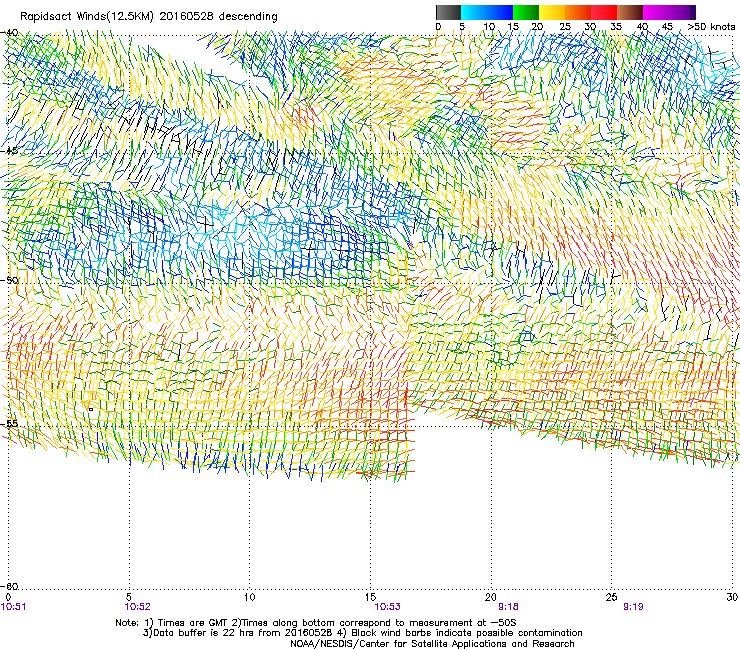The width and height of the screenshot is (740, 650).
Task: Click the 'Rapidsact Winds(12.5KM) 20160528 descending' title
Action: pos(149,17)
